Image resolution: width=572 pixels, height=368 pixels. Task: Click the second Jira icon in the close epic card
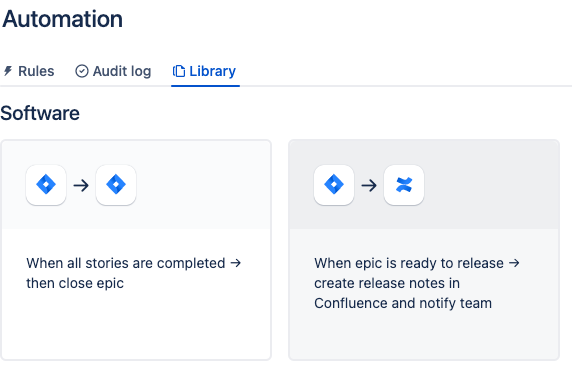pyautogui.click(x=116, y=185)
